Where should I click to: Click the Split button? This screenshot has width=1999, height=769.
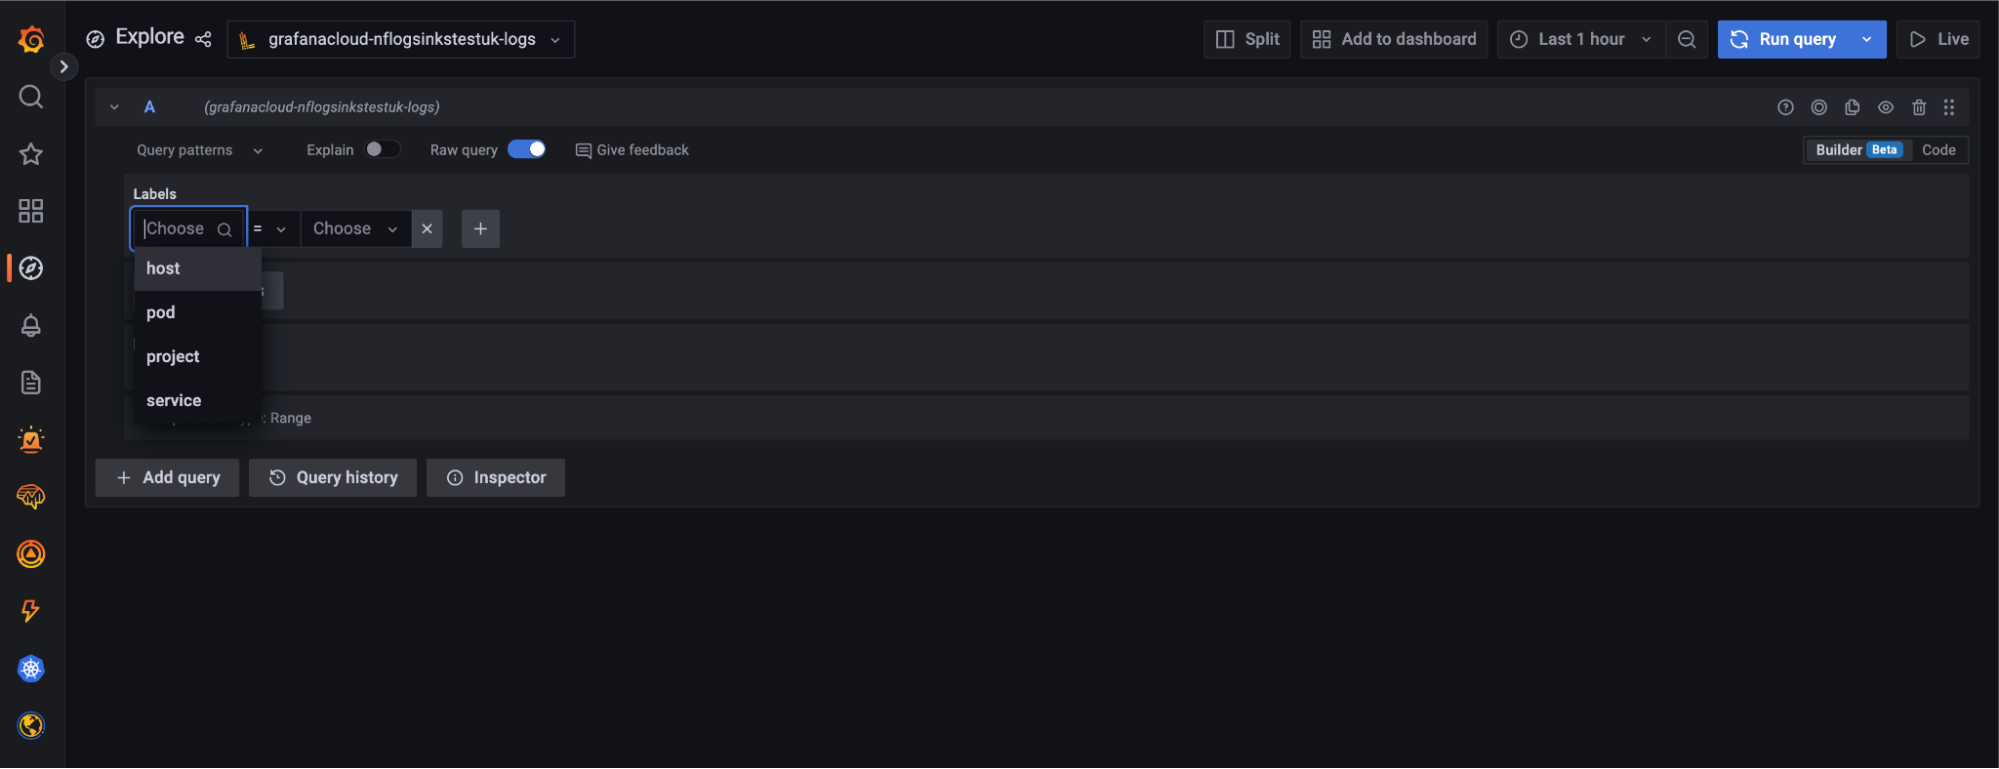tap(1247, 39)
